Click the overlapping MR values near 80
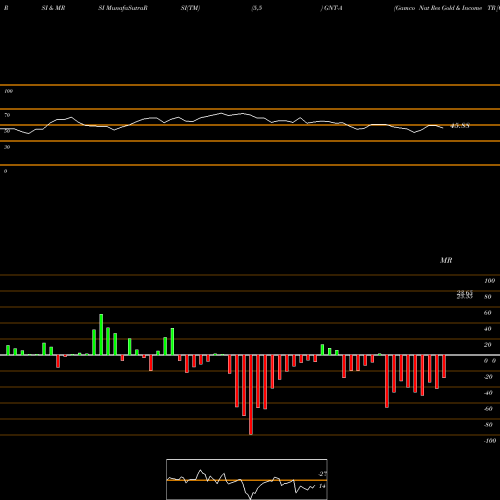The width and height of the screenshot is (500, 500). [465, 295]
